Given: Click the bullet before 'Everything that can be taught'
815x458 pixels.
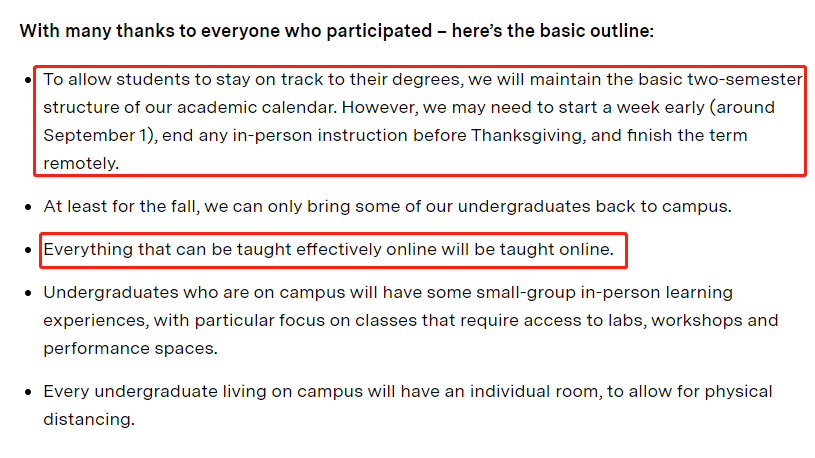Looking at the screenshot, I should (x=28, y=250).
